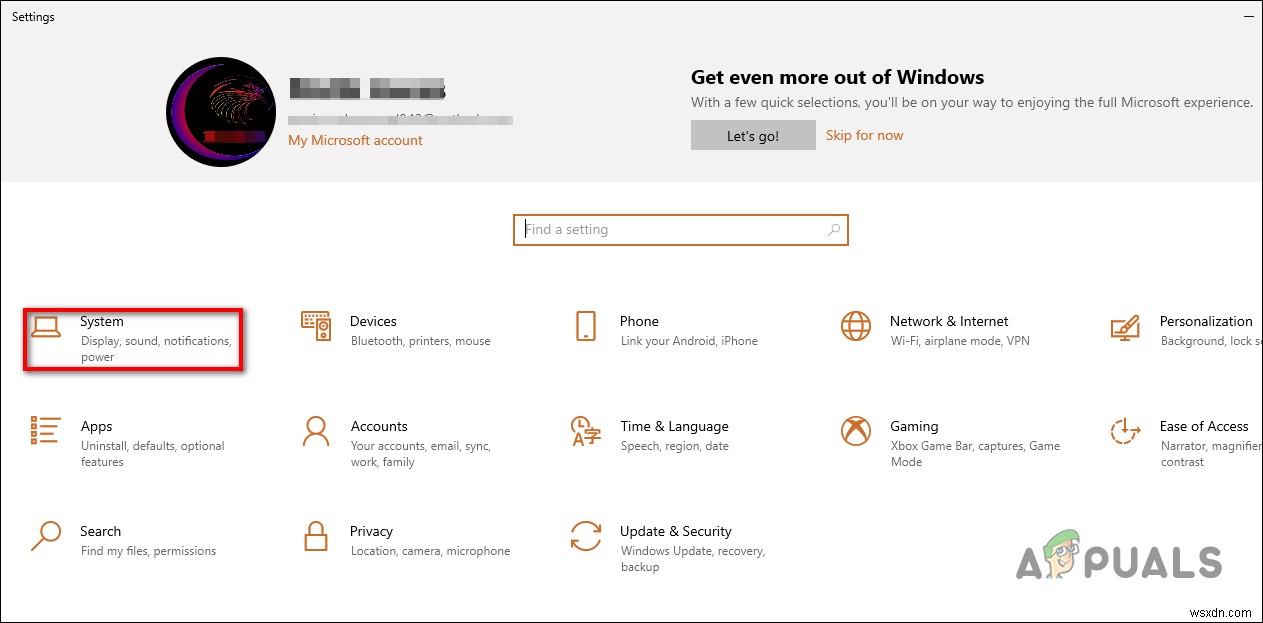Screen dimensions: 1263x623
Task: Click 'Speech, region, date' description
Action: click(x=675, y=446)
